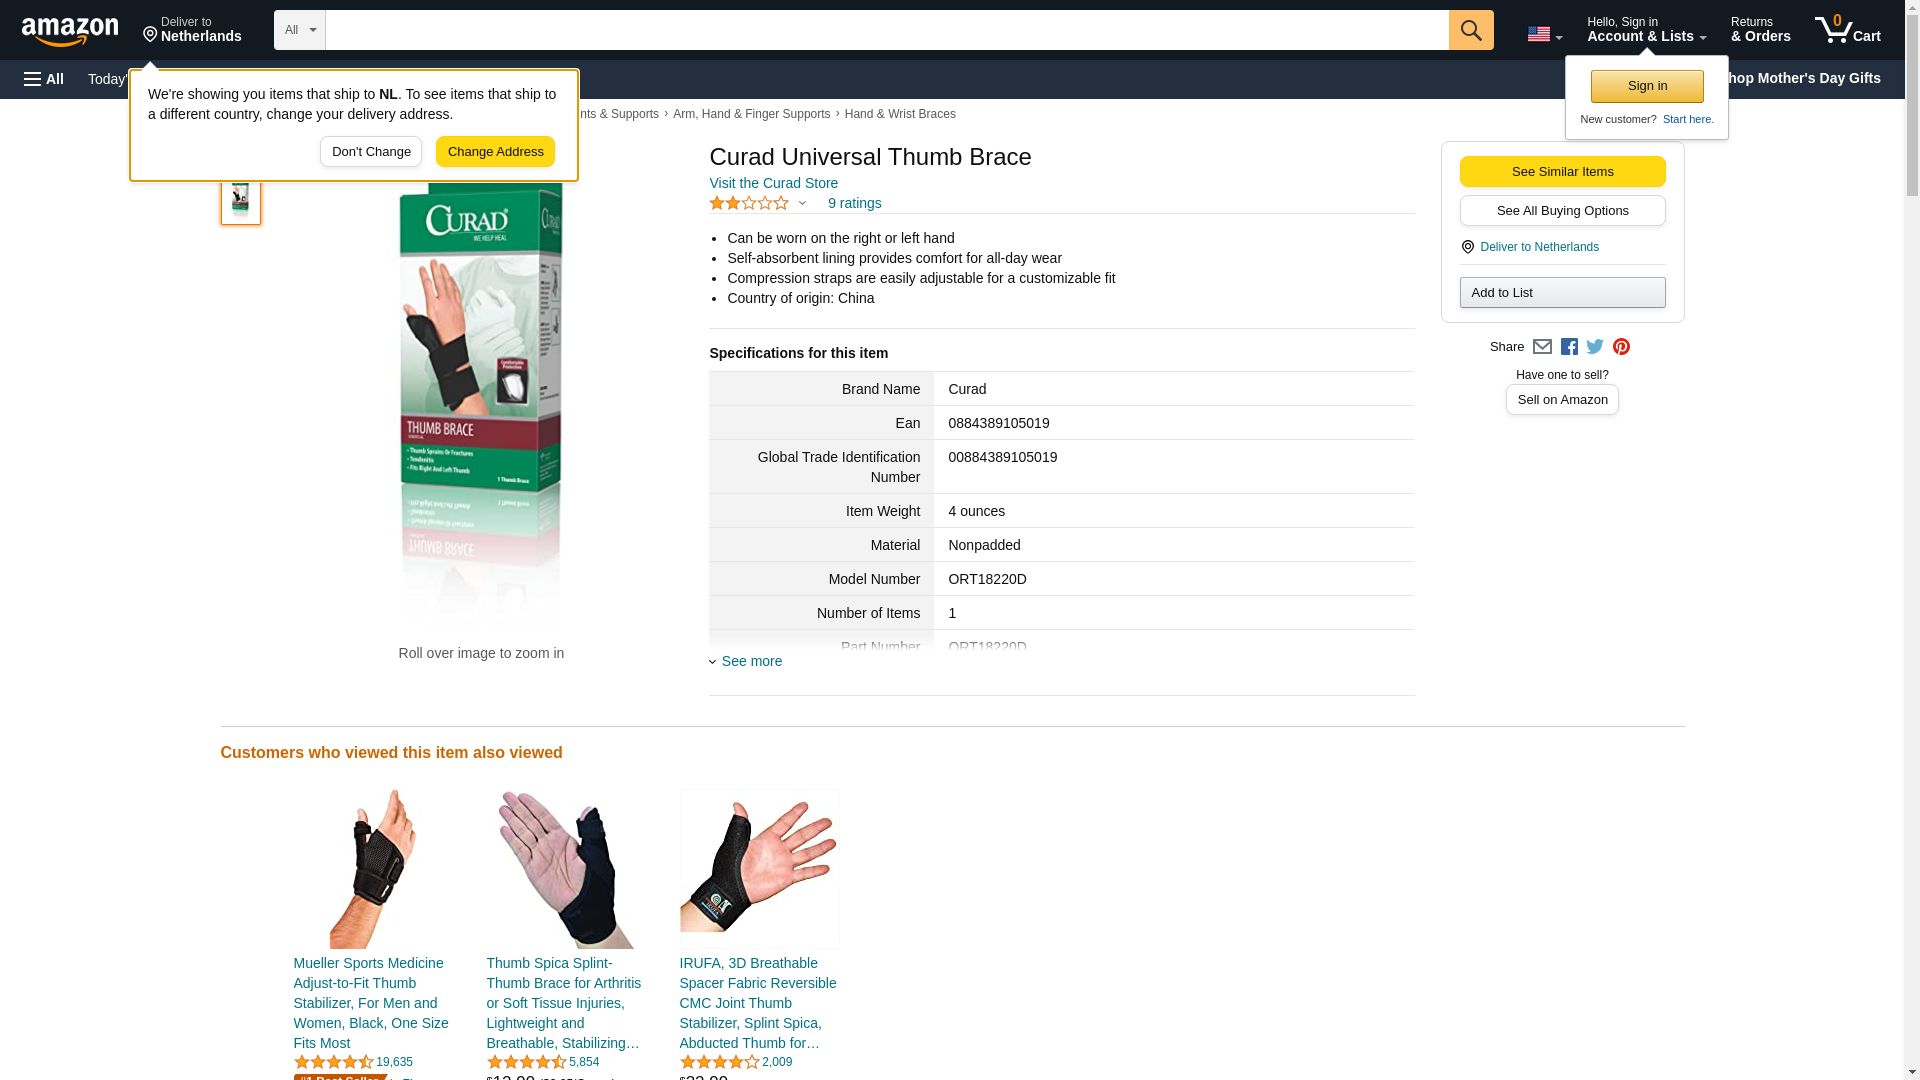Visit the Curad Store link
1920x1080 pixels.
tap(773, 183)
